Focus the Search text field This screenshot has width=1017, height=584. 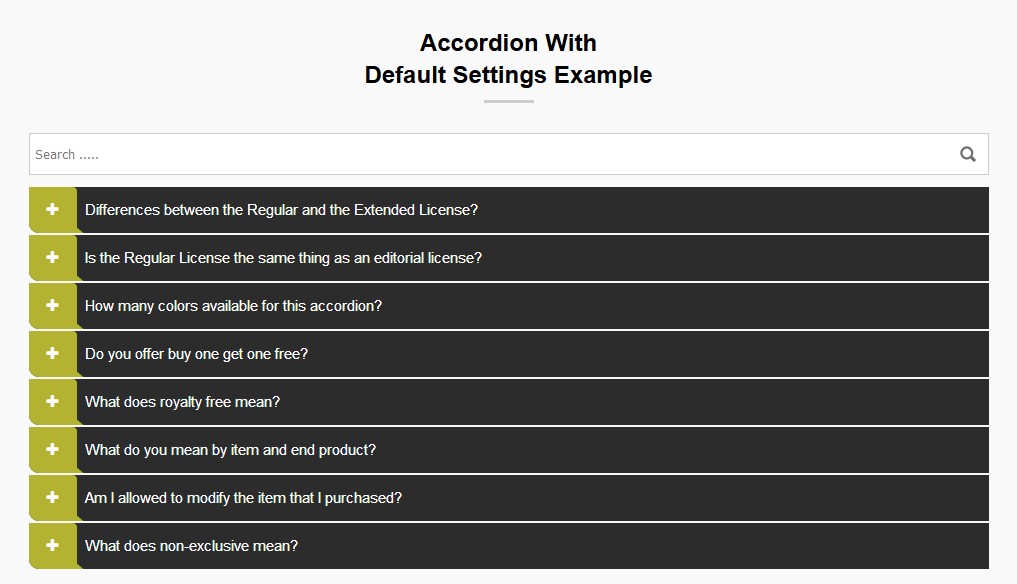click(x=480, y=154)
